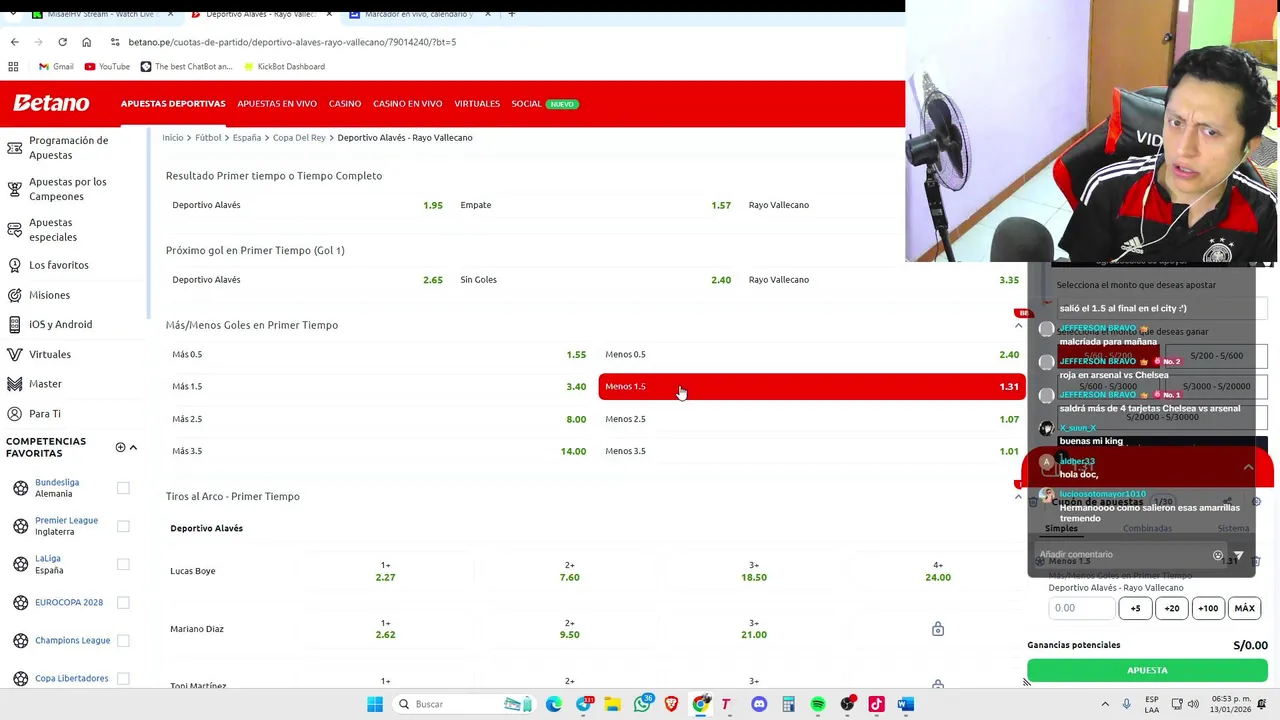Click the iOS y Android phone icon

pyautogui.click(x=14, y=324)
